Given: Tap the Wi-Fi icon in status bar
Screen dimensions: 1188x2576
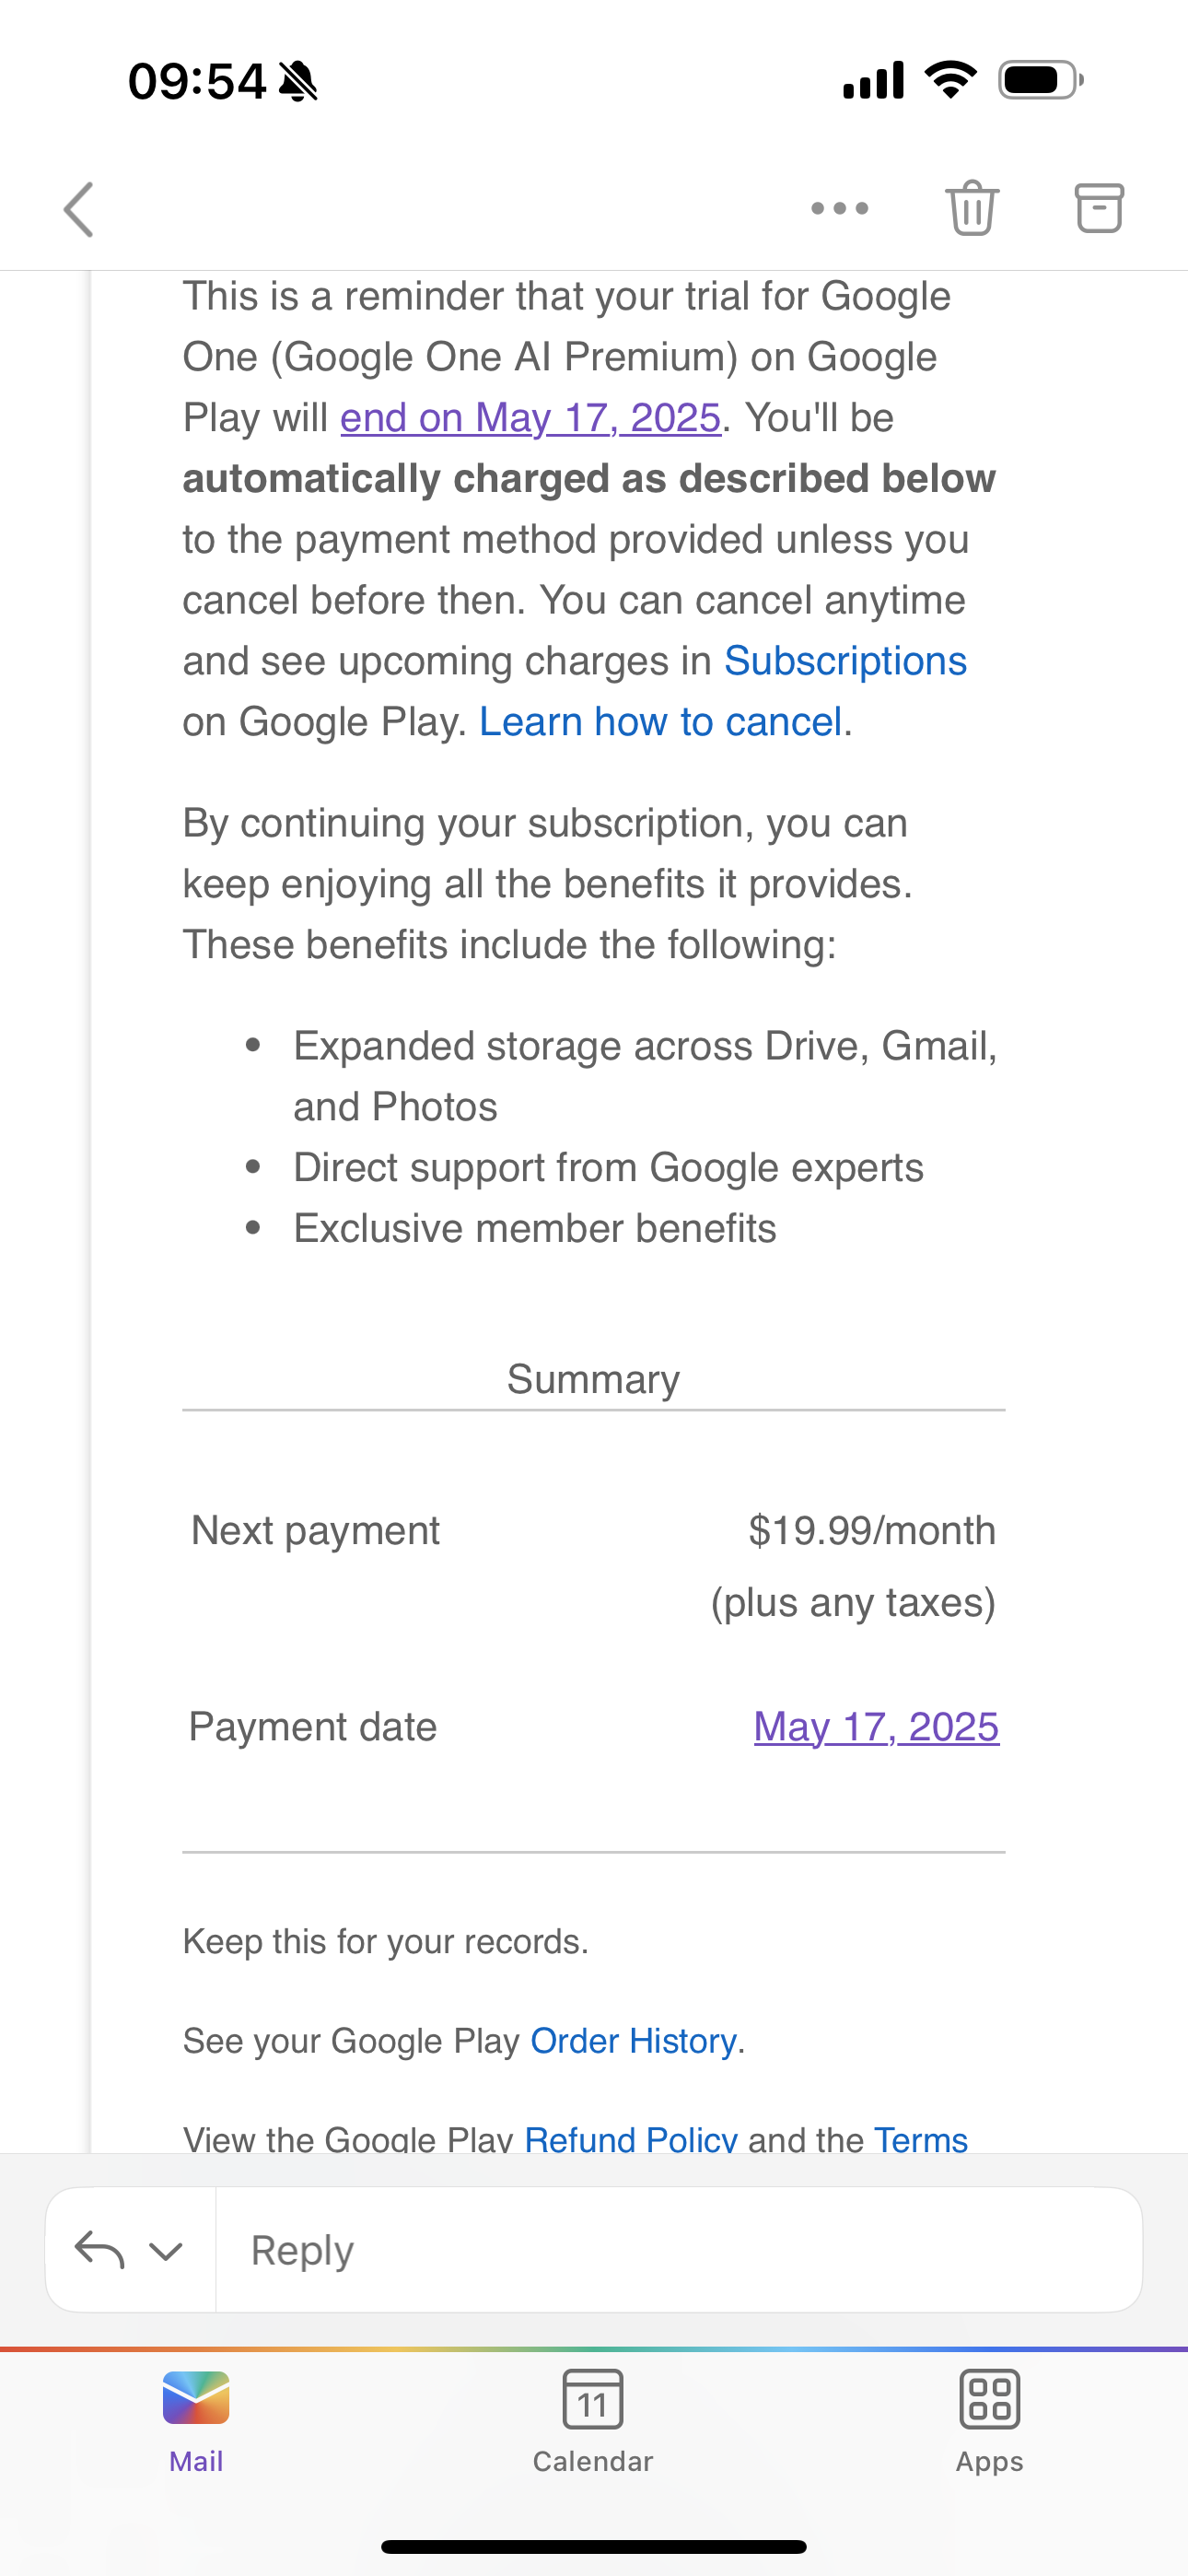Looking at the screenshot, I should coord(950,79).
